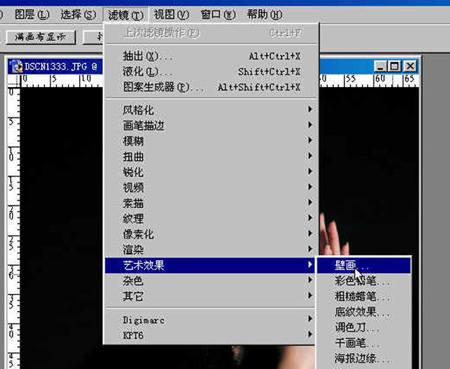This screenshot has height=369, width=450.
Task: Open the 窗口 (Window) menu
Action: click(218, 14)
